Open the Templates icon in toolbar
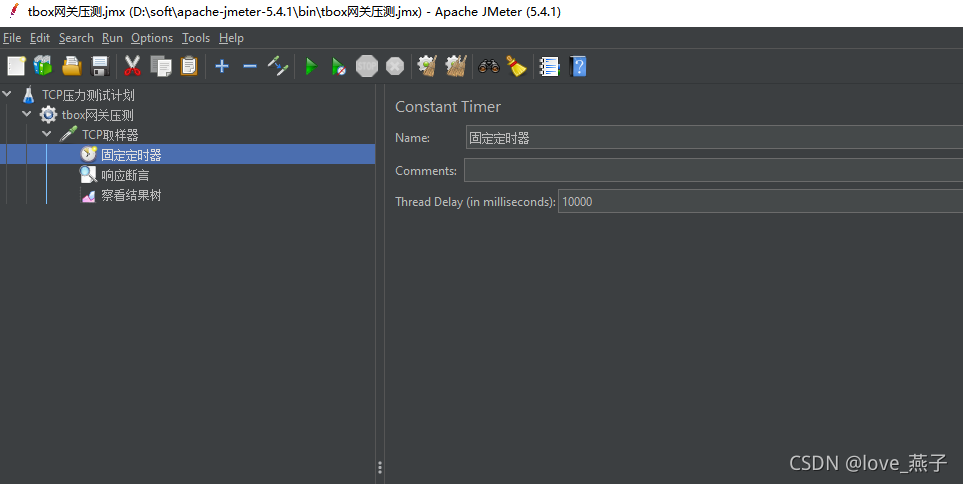Screen dimensions: 963x484 coord(43,66)
